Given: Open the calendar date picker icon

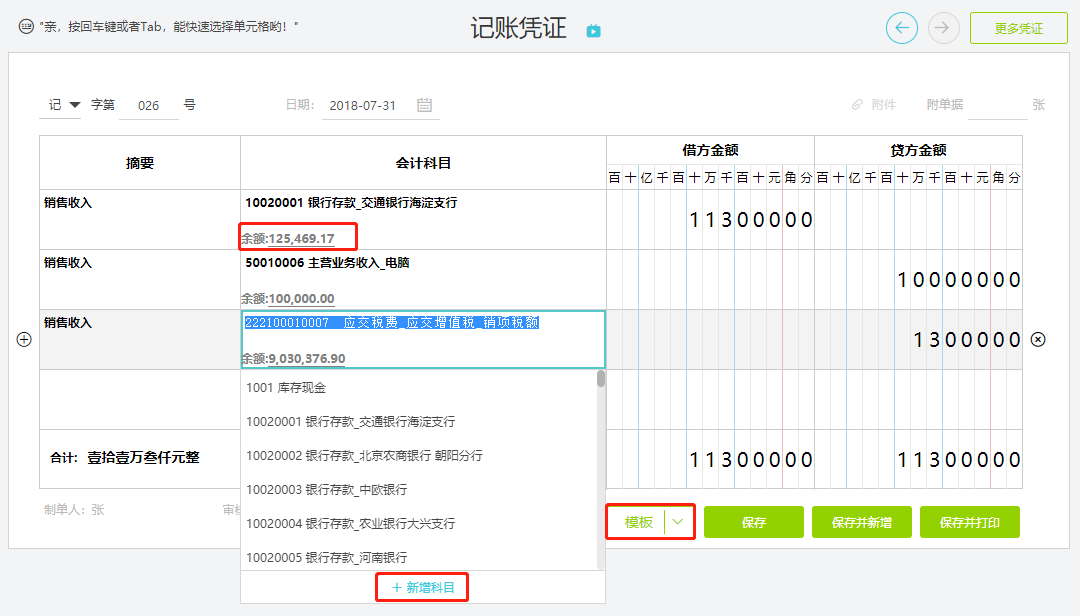Looking at the screenshot, I should (424, 105).
